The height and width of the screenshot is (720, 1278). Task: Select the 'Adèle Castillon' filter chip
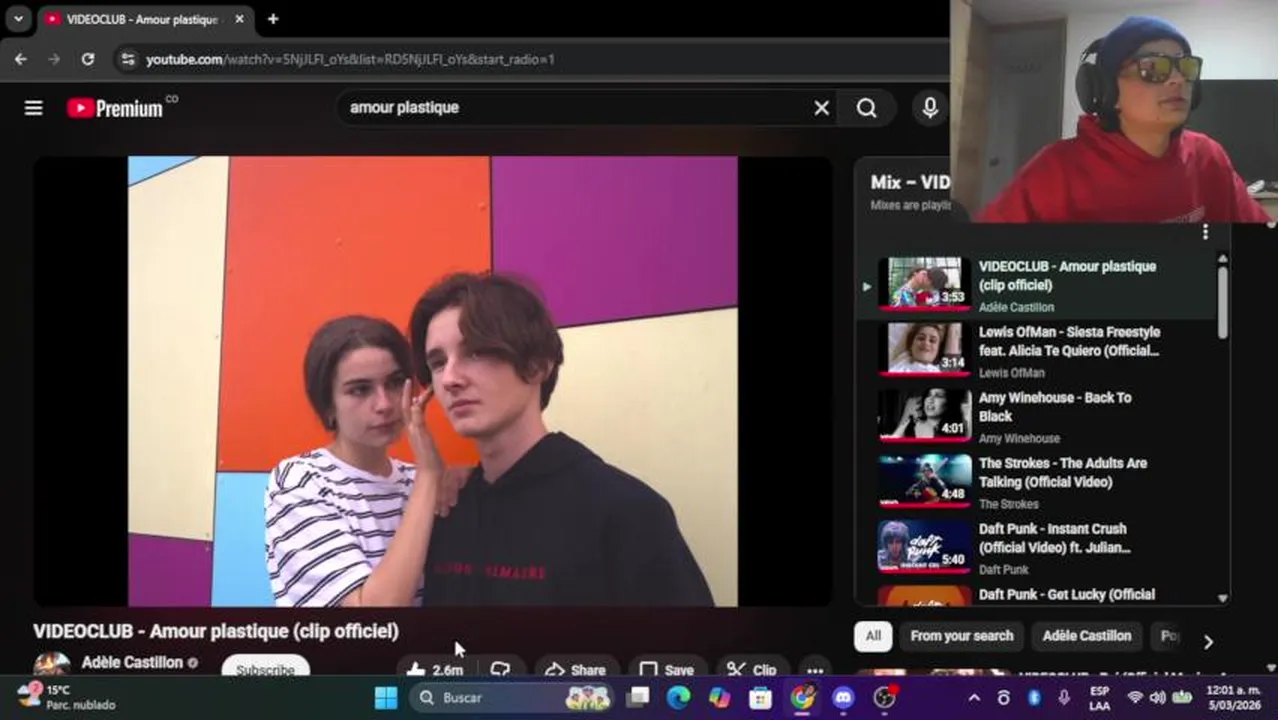tap(1087, 636)
